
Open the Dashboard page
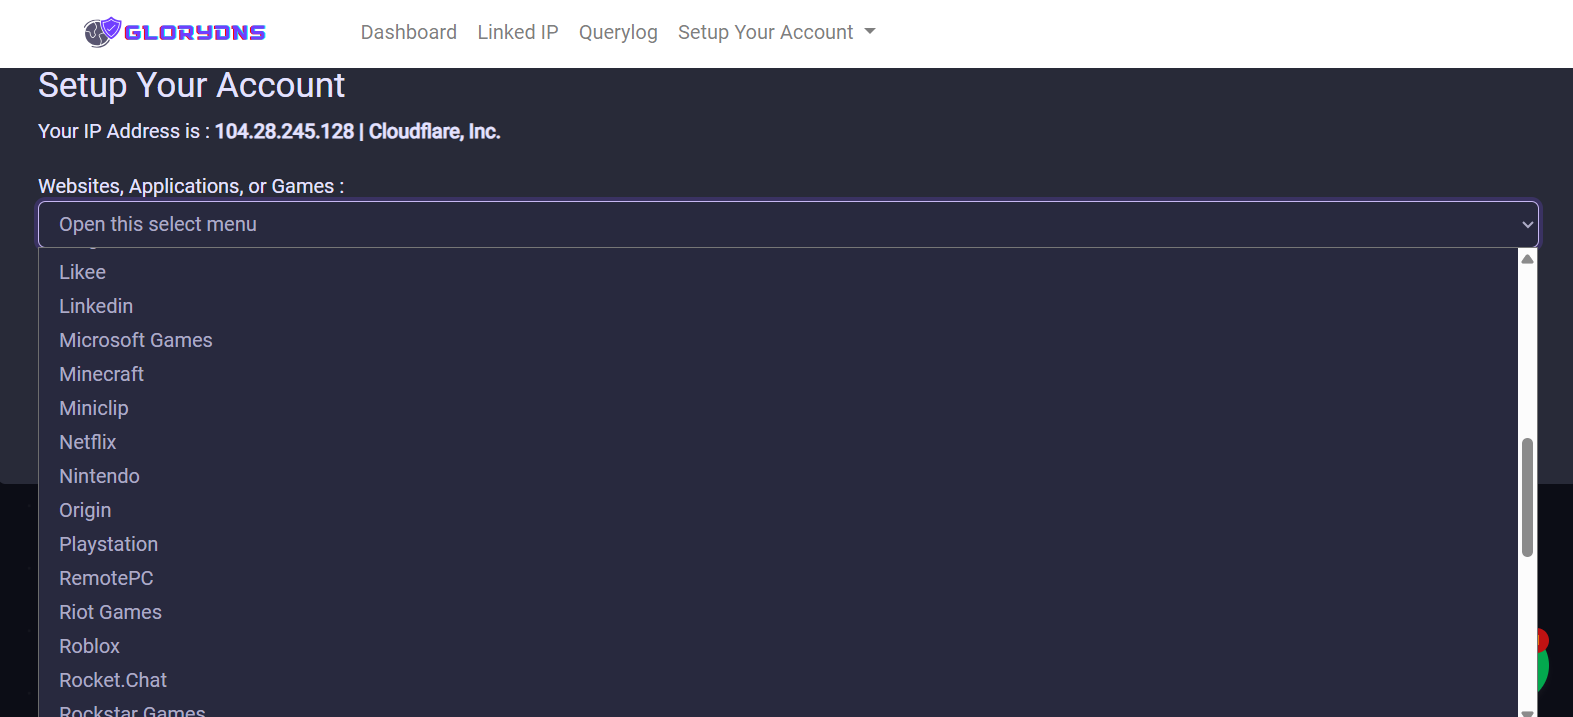[408, 32]
